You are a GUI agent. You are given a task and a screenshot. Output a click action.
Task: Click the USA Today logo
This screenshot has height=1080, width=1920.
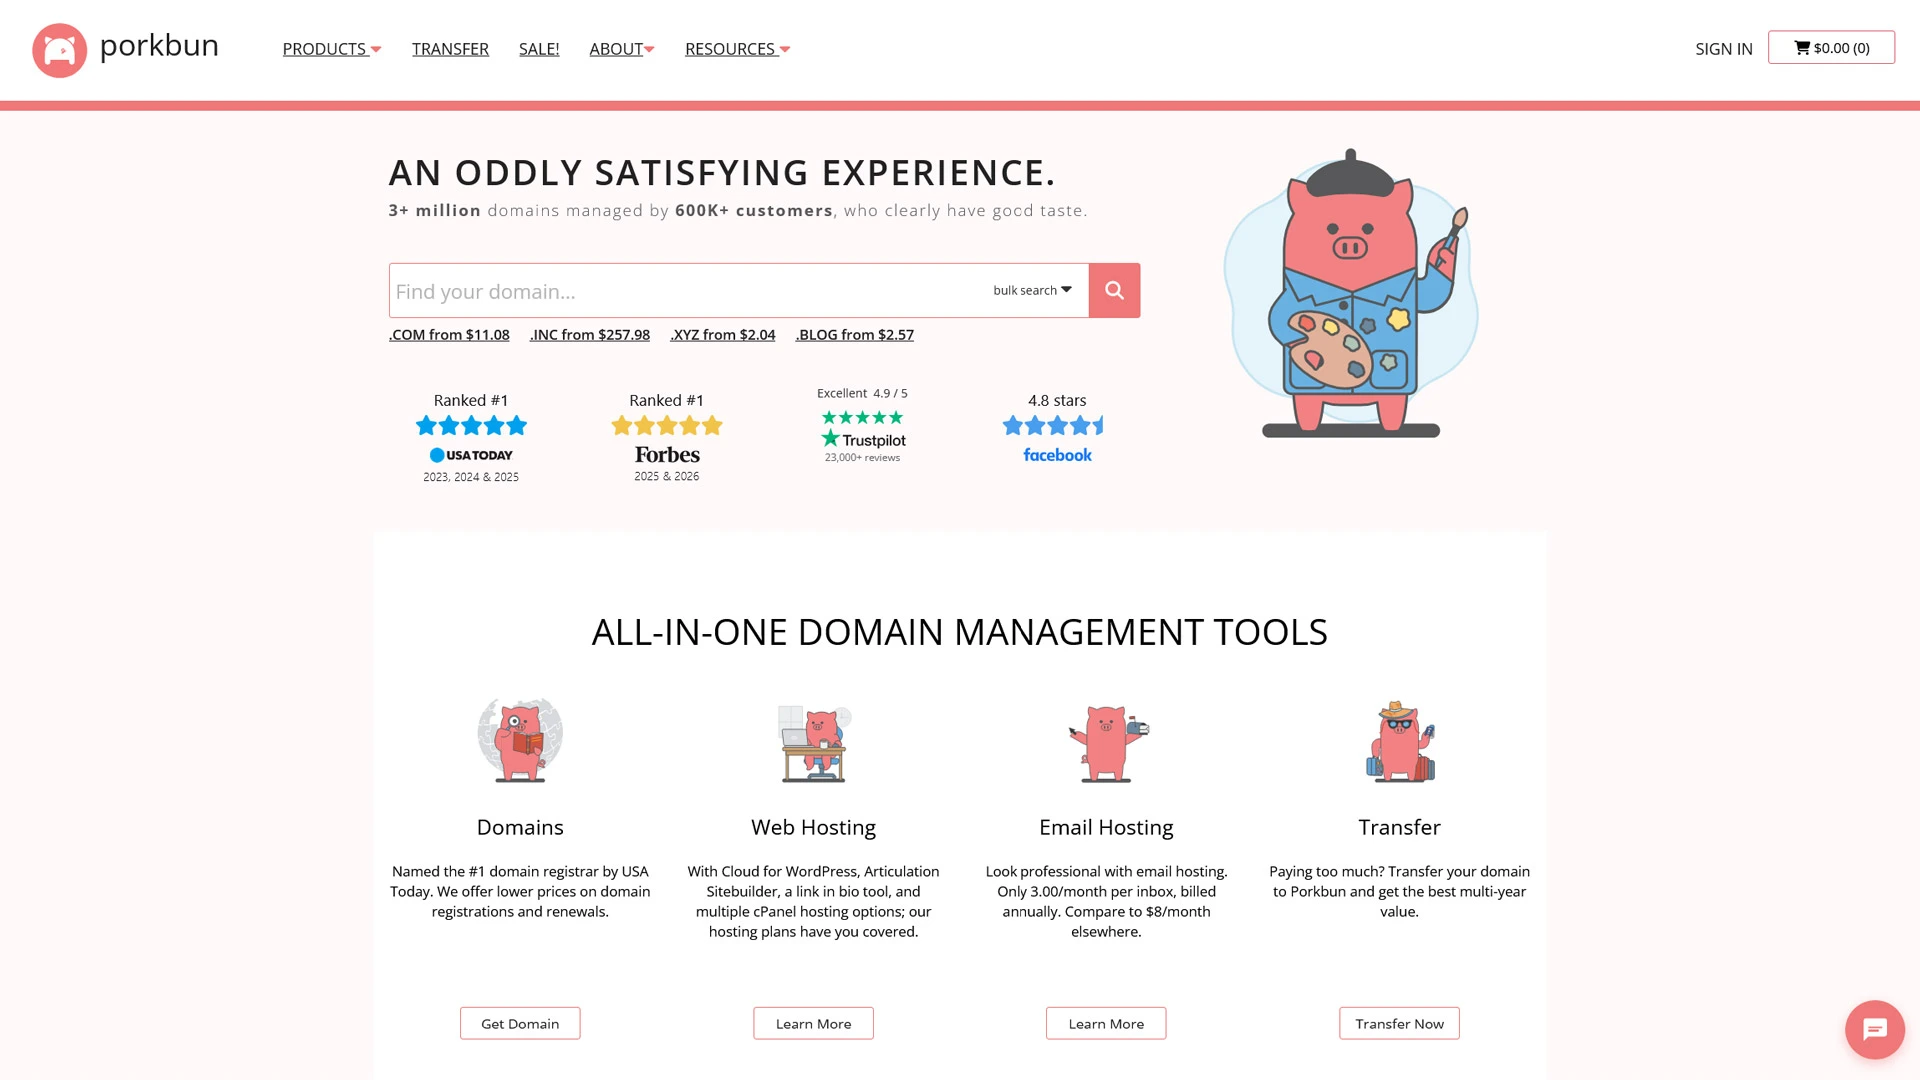(x=471, y=455)
